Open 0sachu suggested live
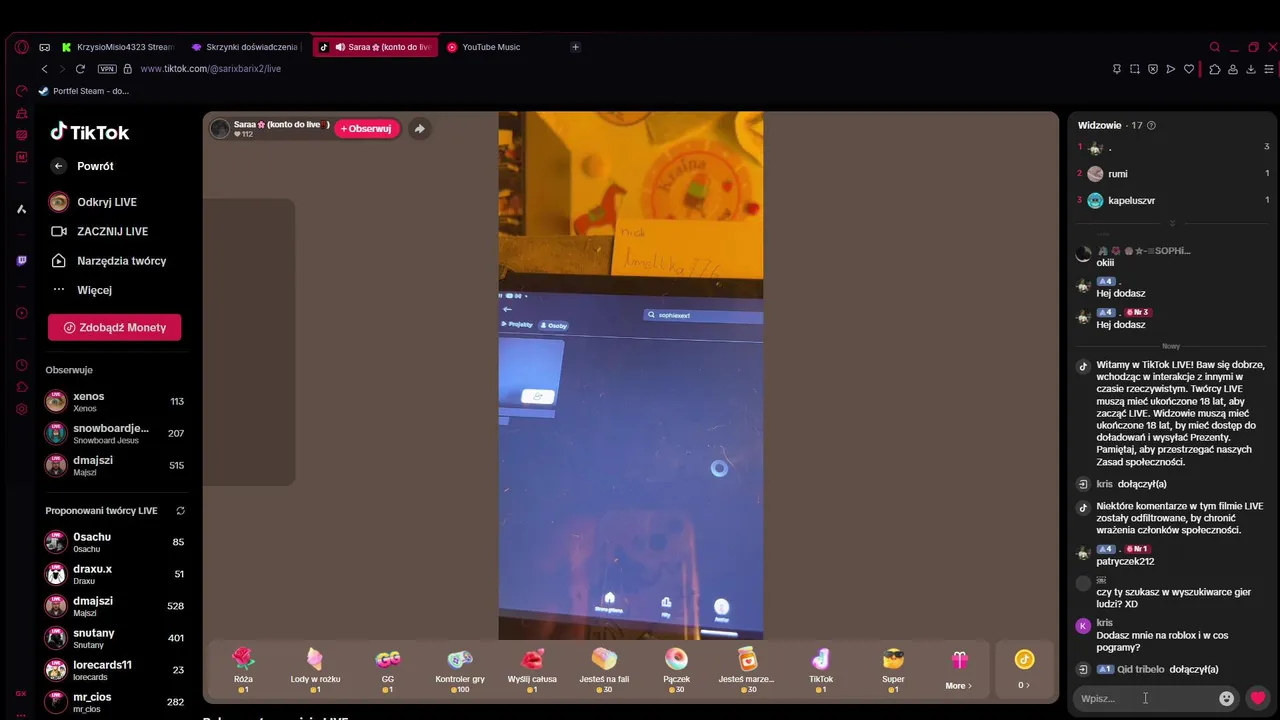This screenshot has width=1280, height=720. coord(115,542)
